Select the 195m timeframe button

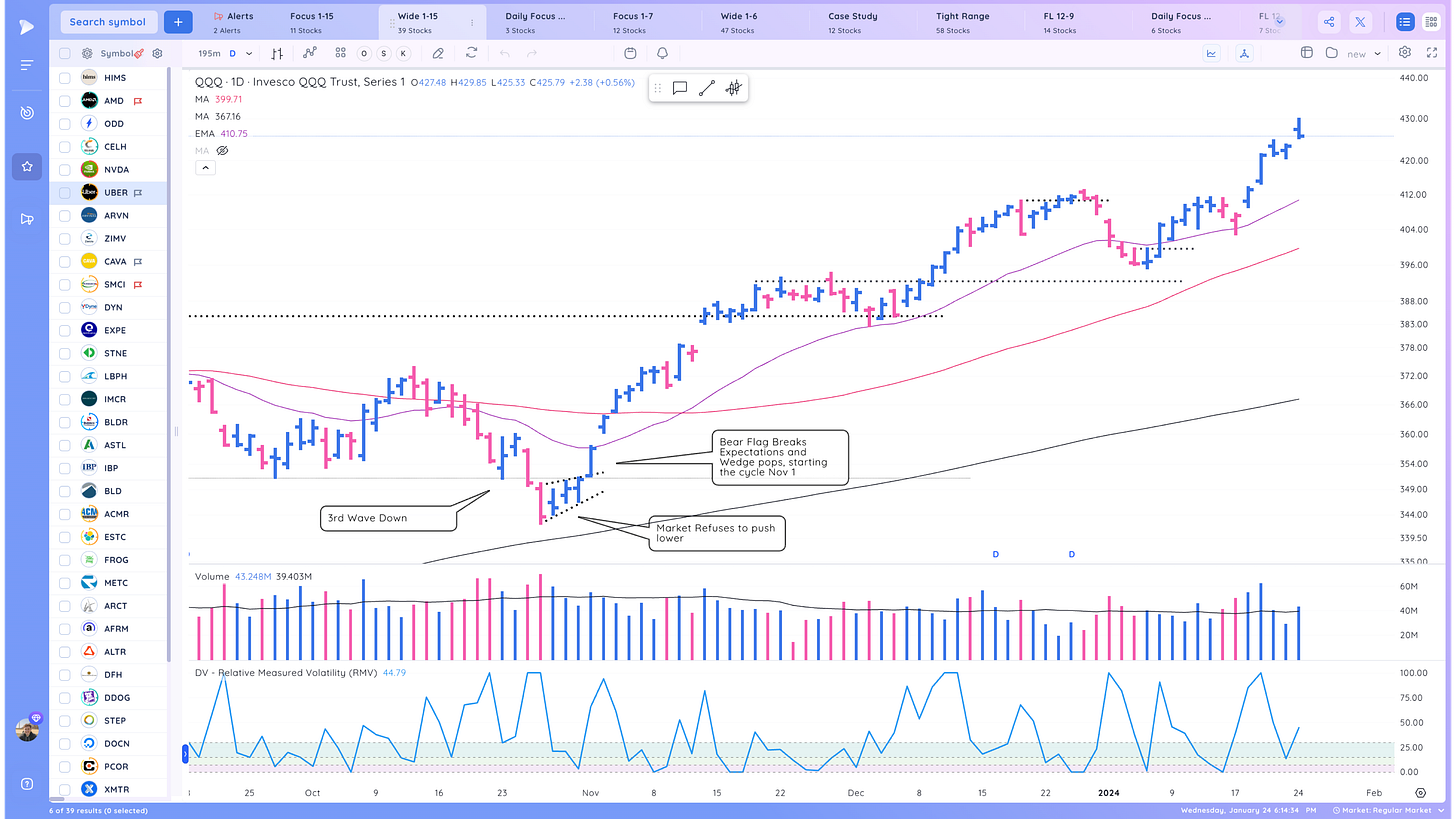(x=208, y=53)
